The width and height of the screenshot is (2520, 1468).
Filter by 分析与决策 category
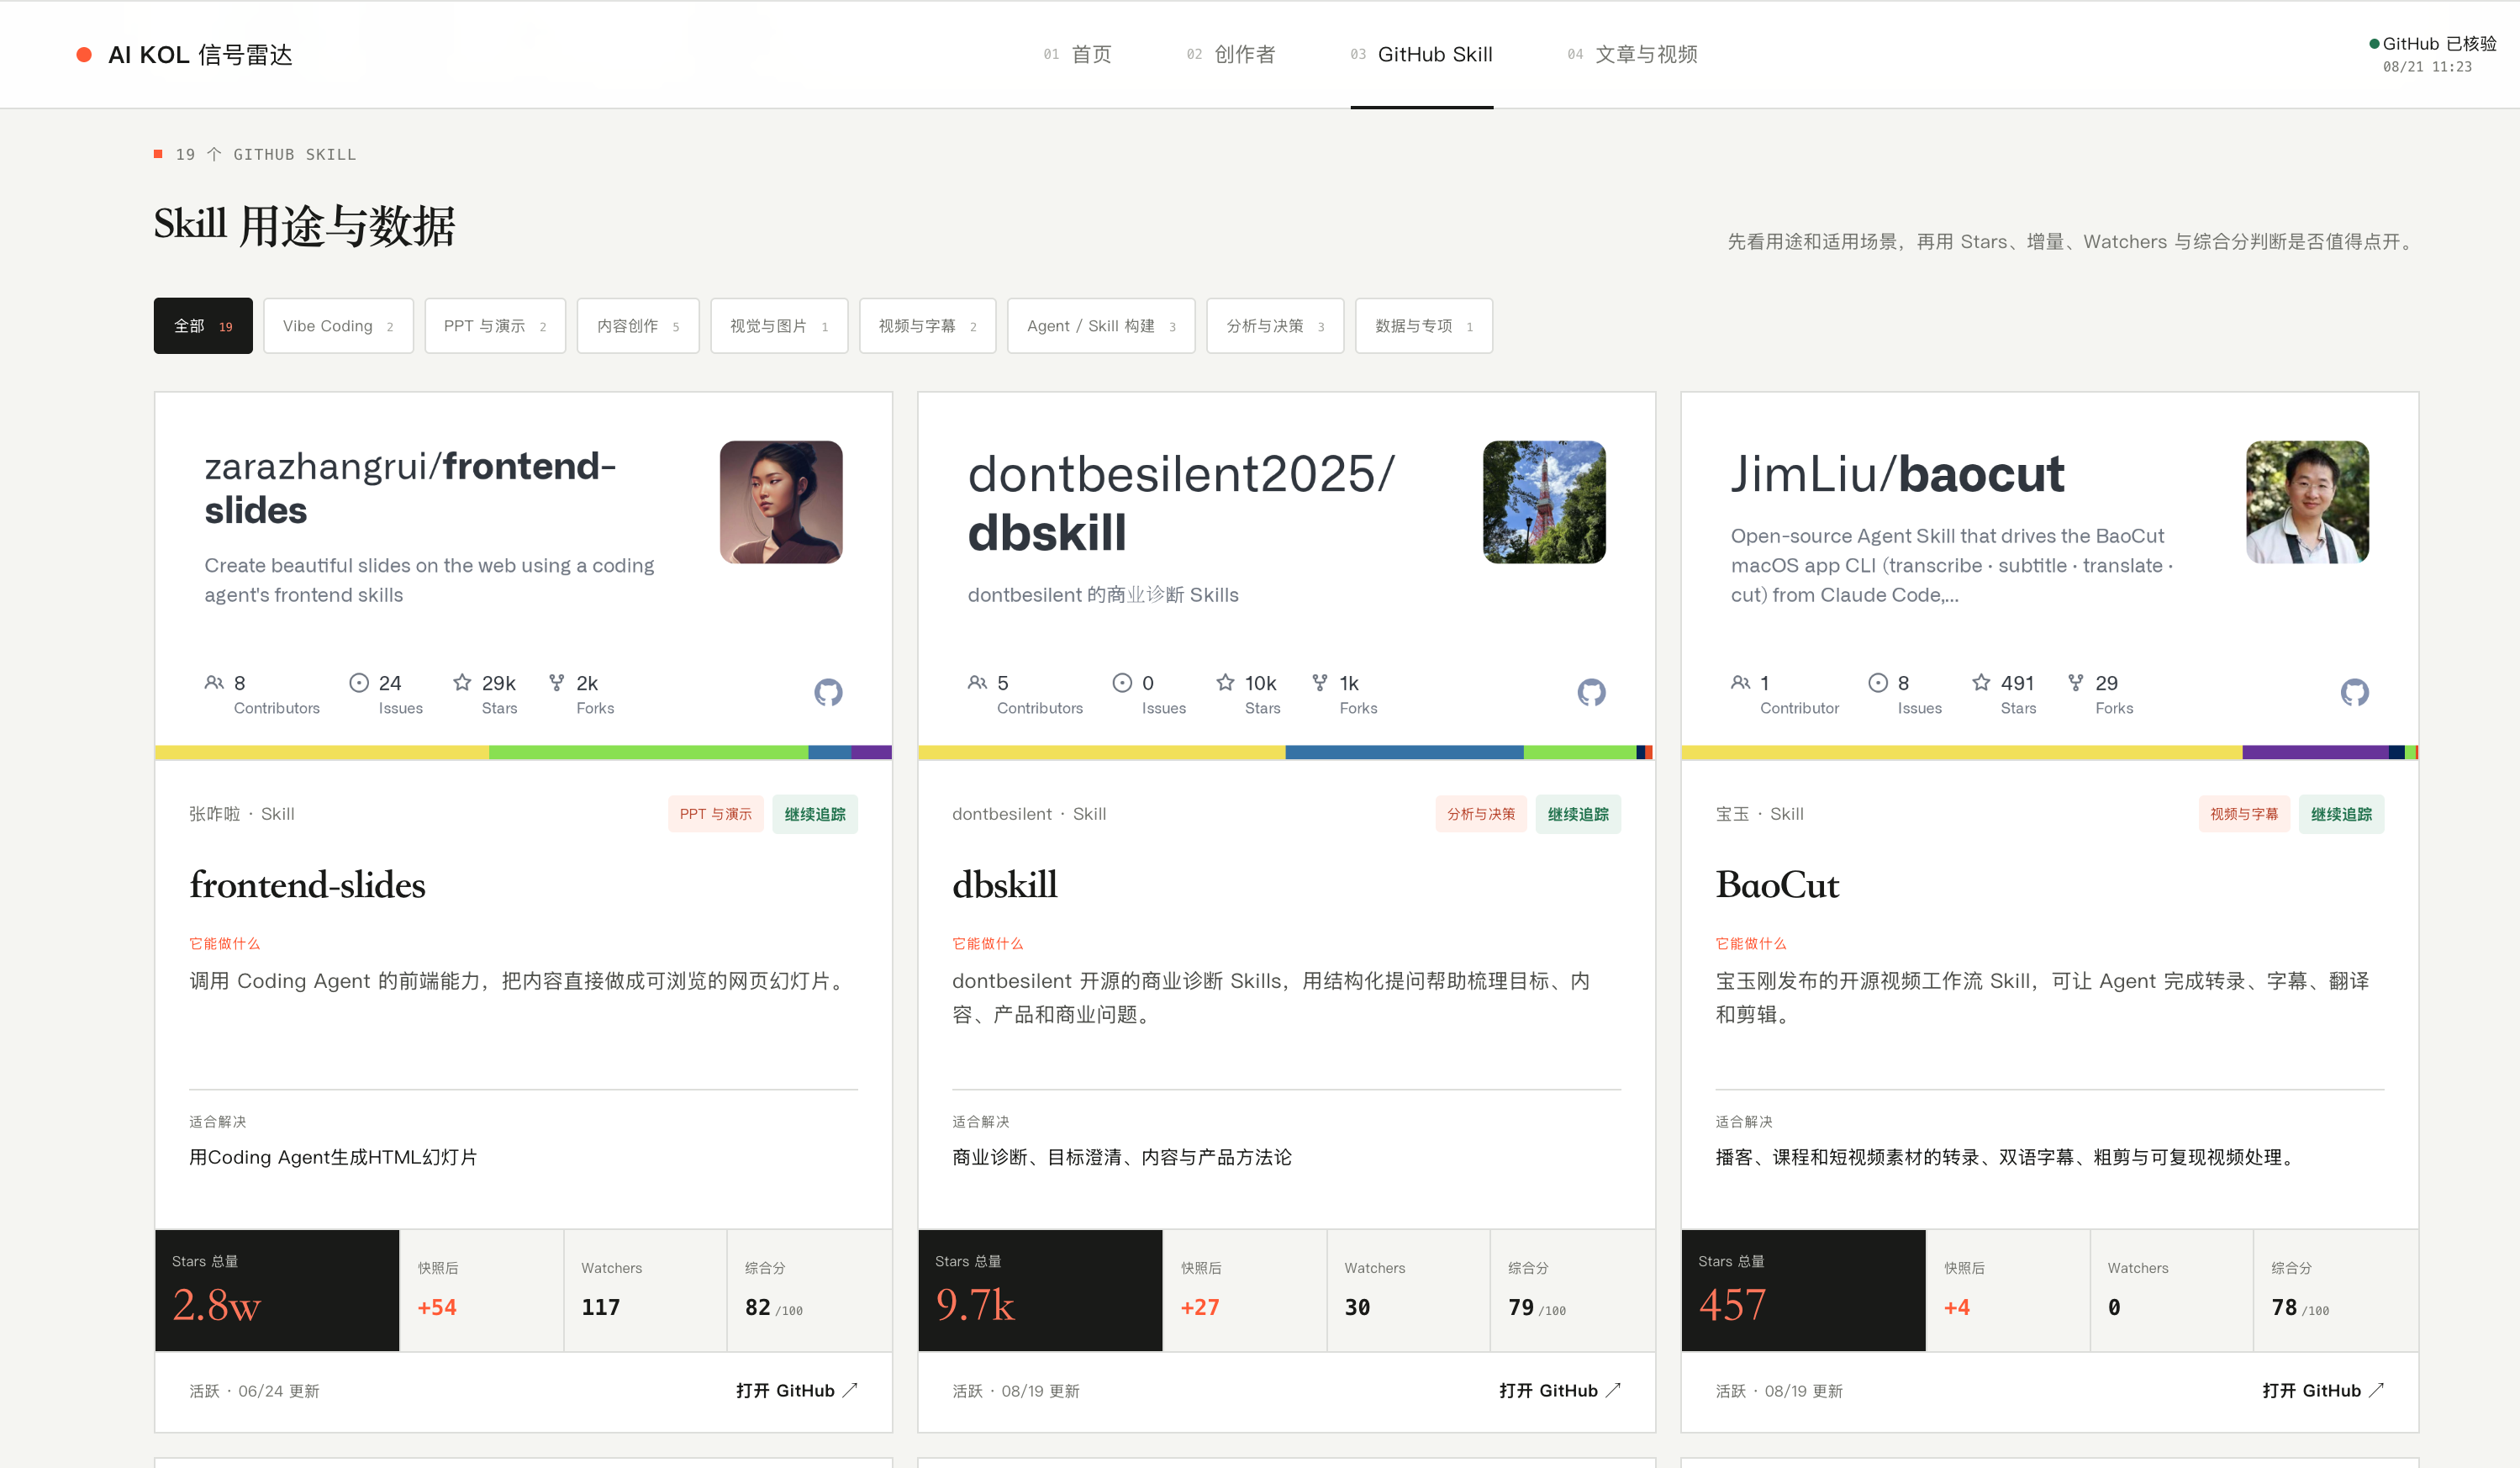click(x=1275, y=326)
